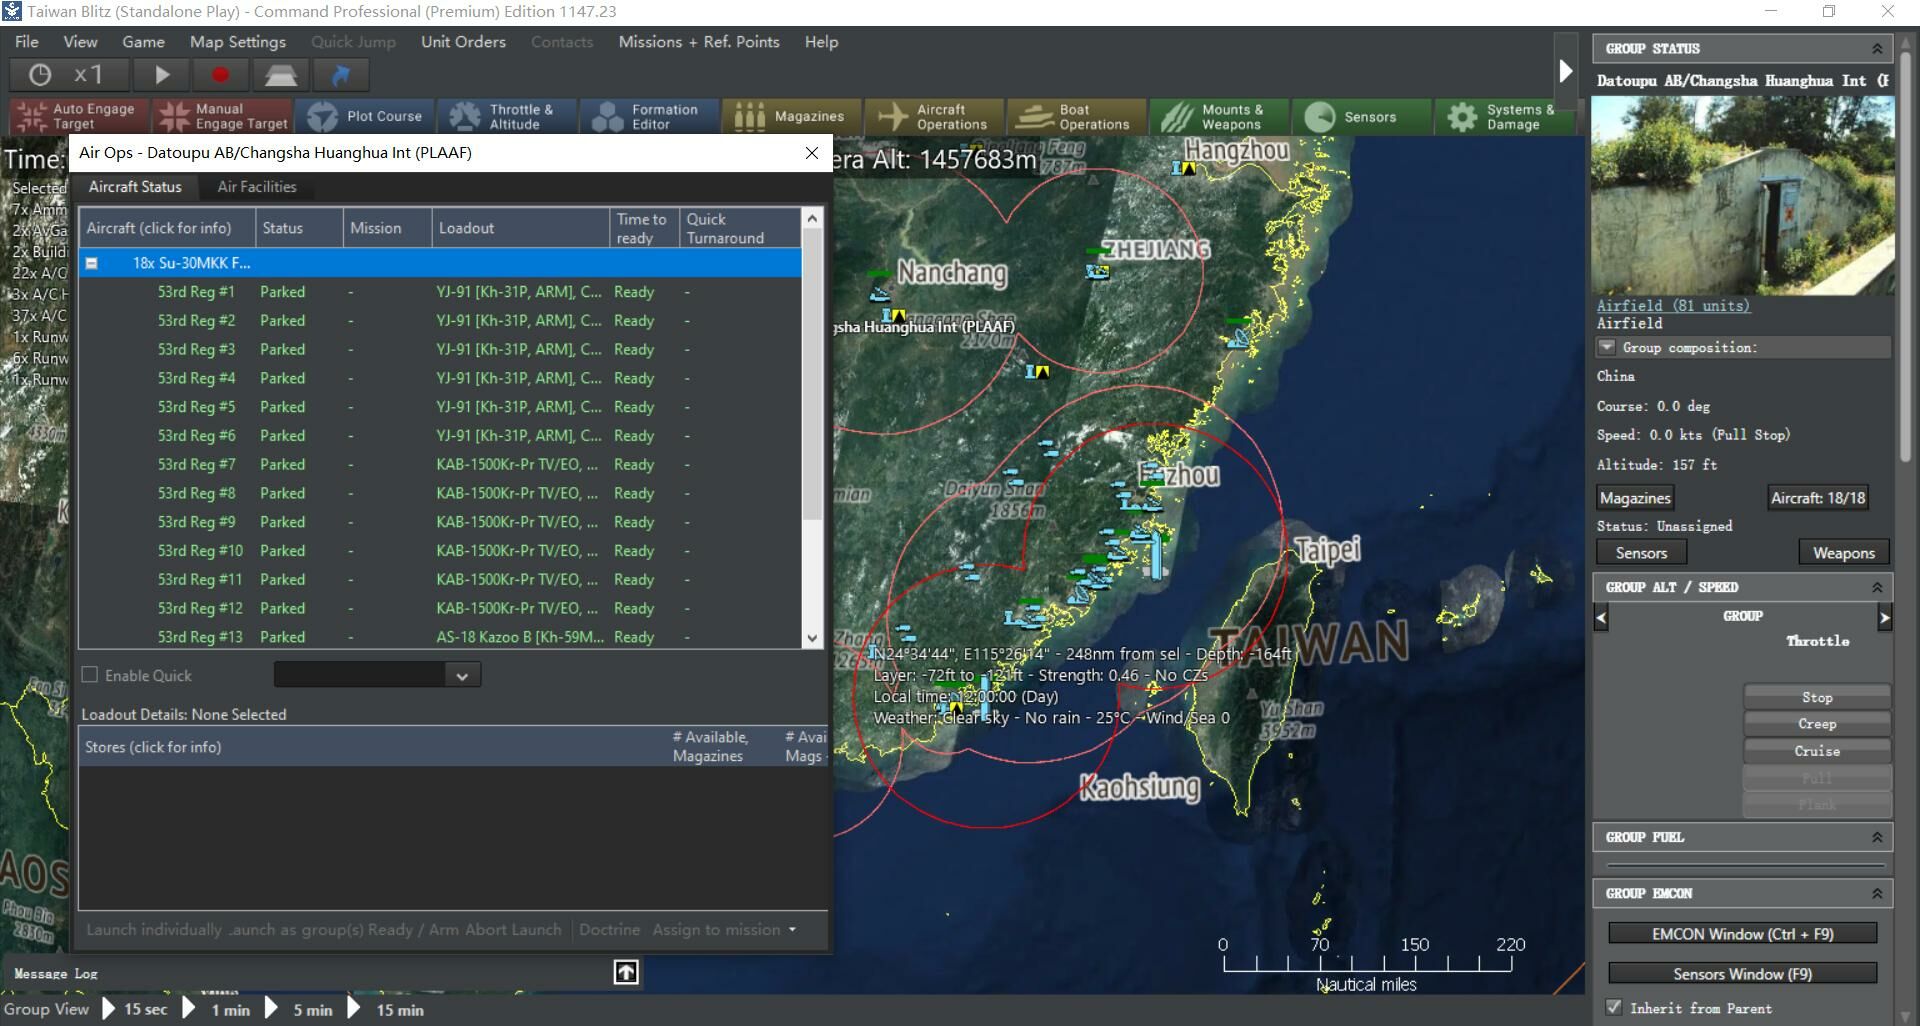Click the red record button
The height and width of the screenshot is (1026, 1920).
tap(220, 75)
